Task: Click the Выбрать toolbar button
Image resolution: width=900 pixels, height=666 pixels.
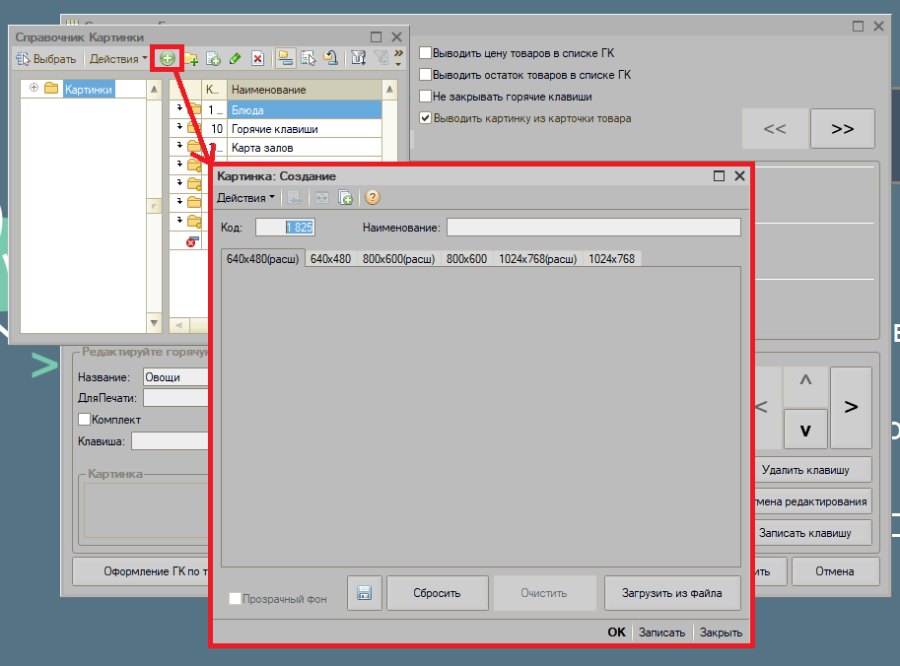Action: click(46, 59)
